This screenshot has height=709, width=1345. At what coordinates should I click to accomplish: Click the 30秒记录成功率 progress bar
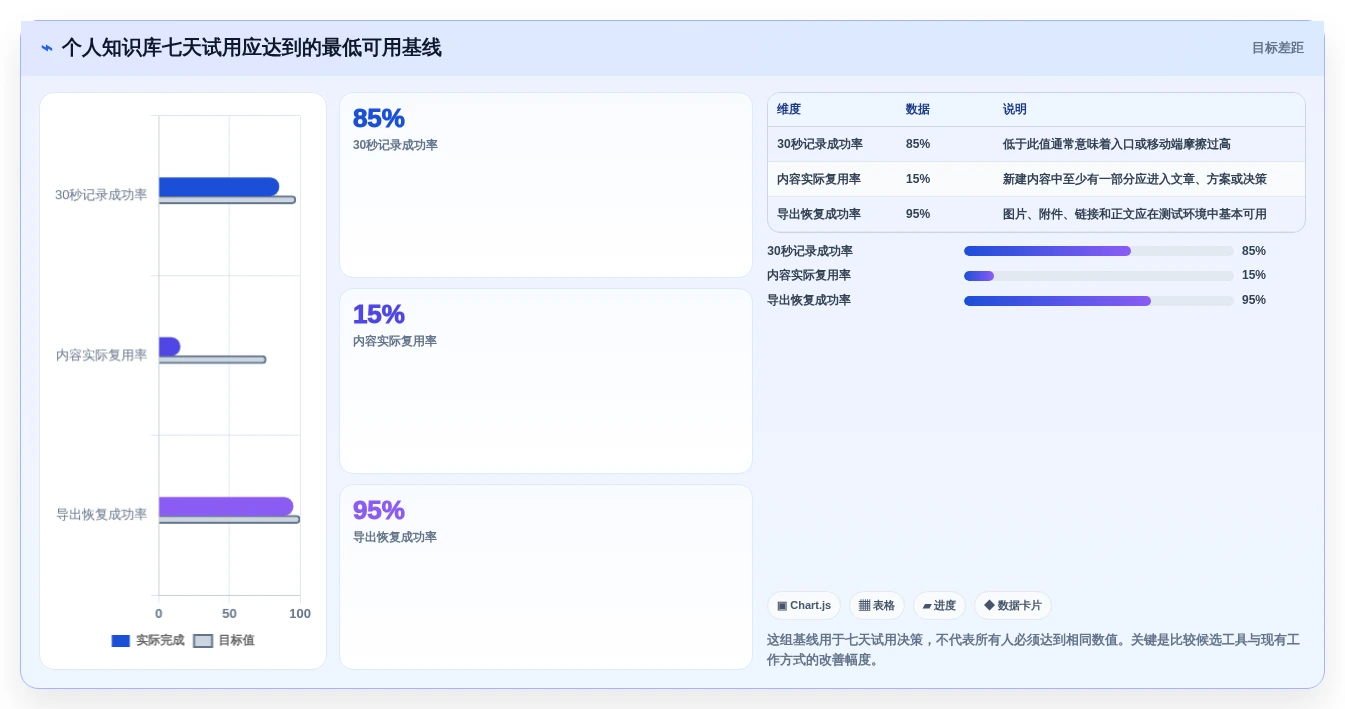(1099, 251)
